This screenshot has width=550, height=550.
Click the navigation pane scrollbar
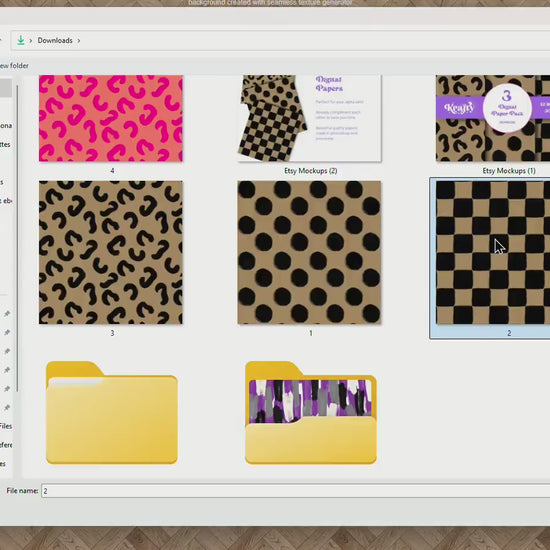tap(17, 239)
